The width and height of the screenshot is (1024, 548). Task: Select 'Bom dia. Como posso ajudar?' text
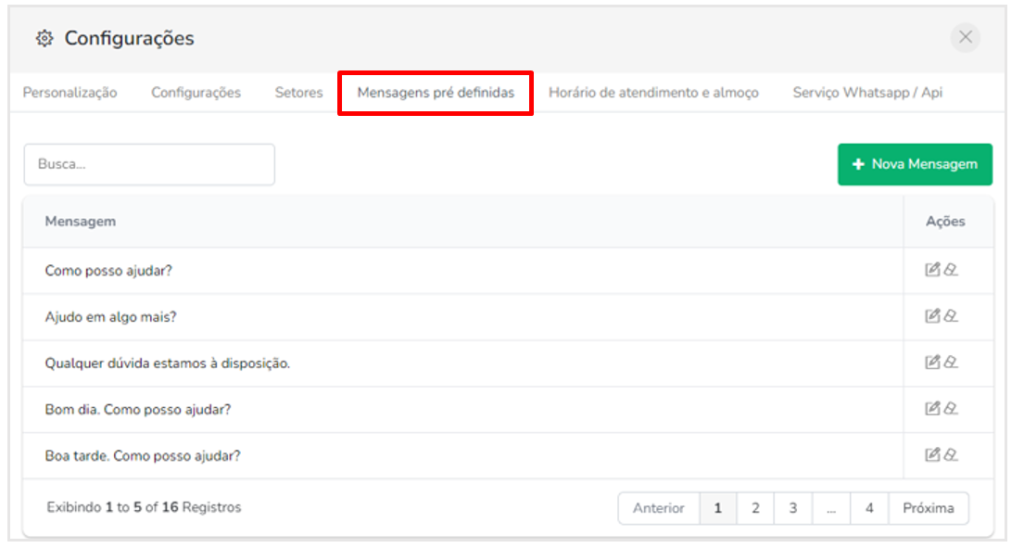138,410
